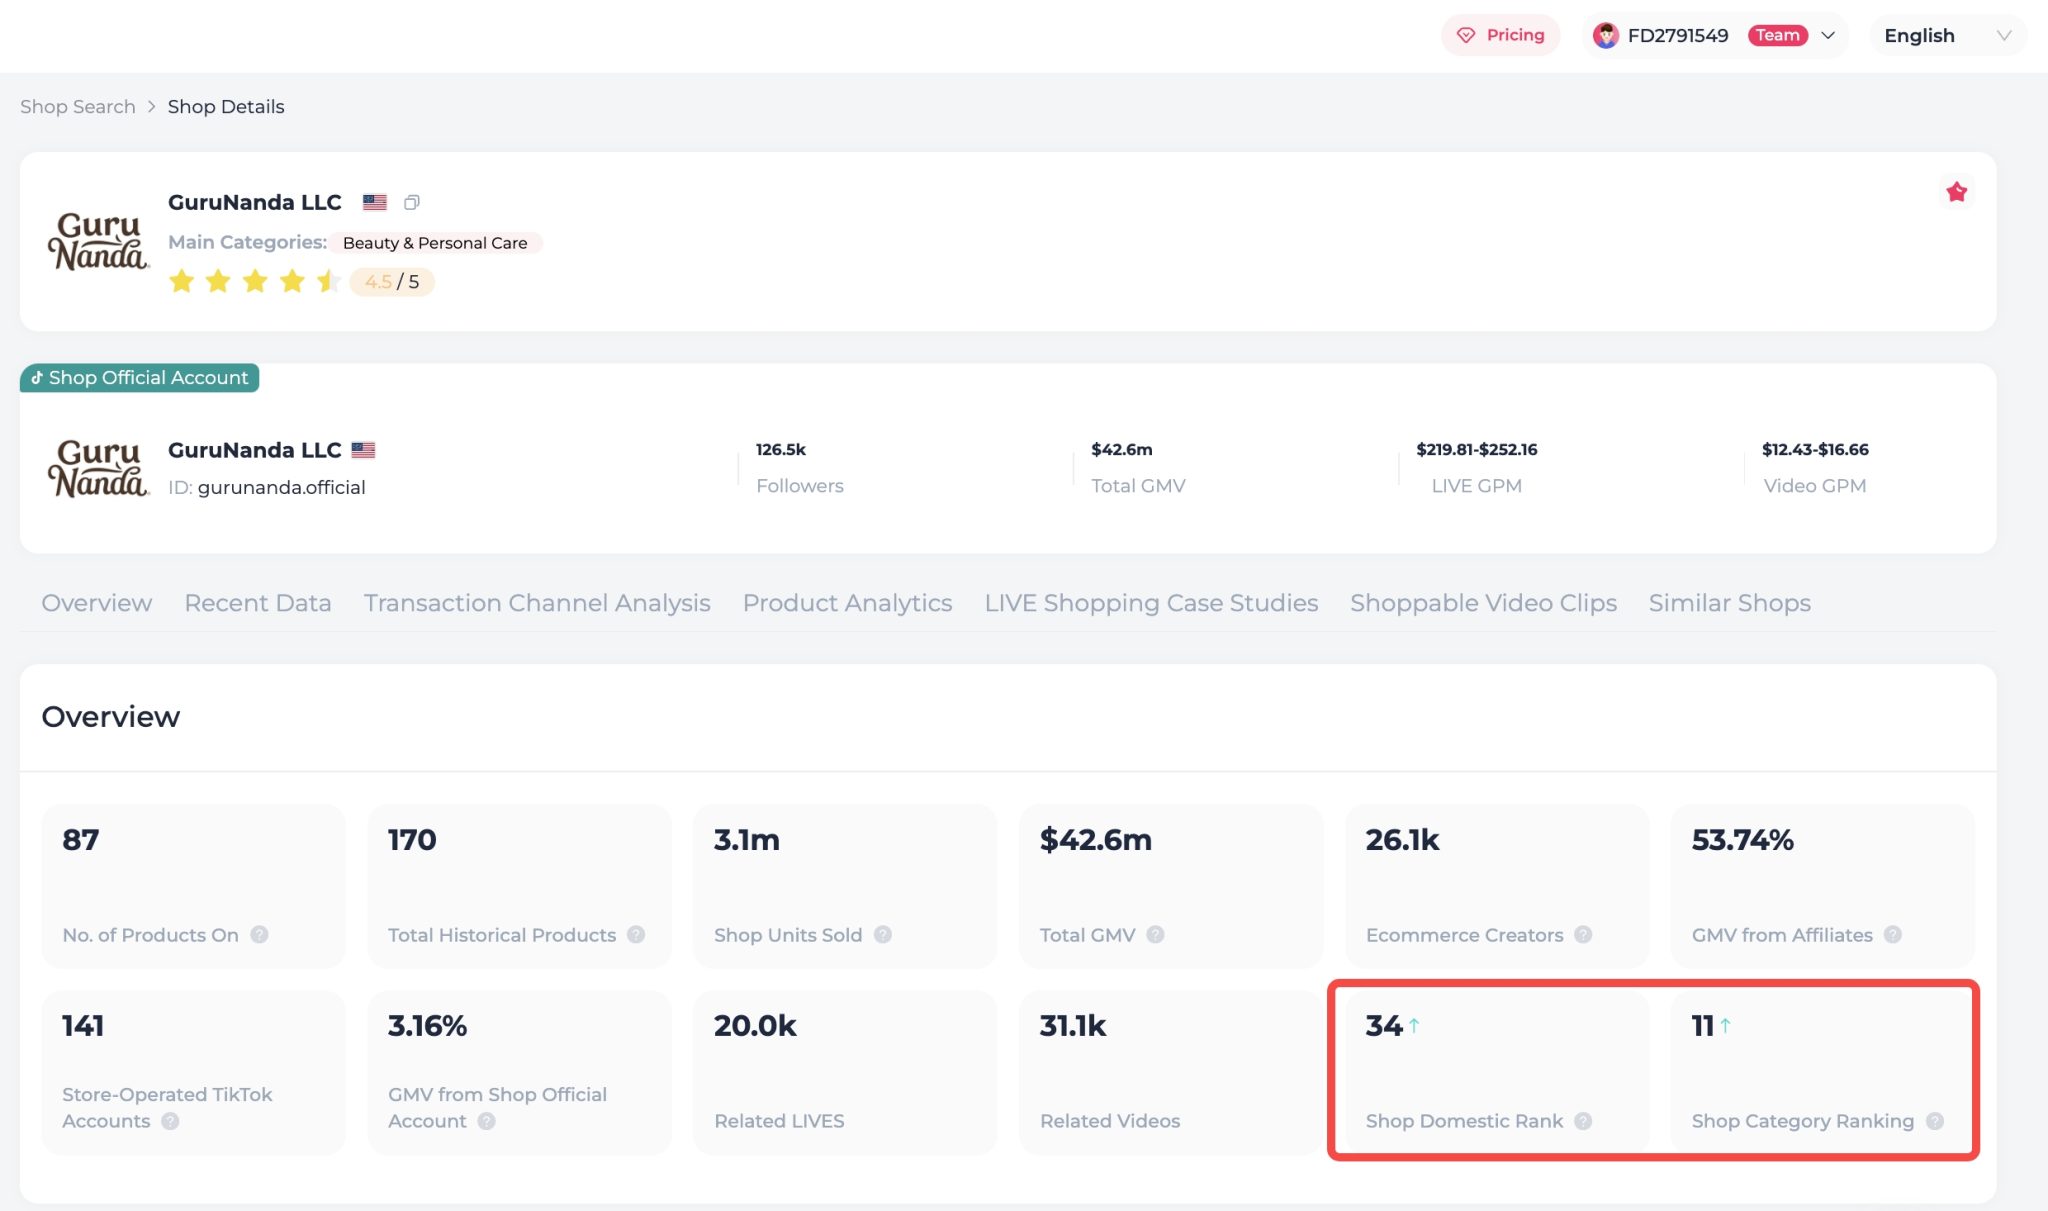The width and height of the screenshot is (2048, 1211).
Task: Click the help icon beside Shop Domestic Rank
Action: [1583, 1121]
